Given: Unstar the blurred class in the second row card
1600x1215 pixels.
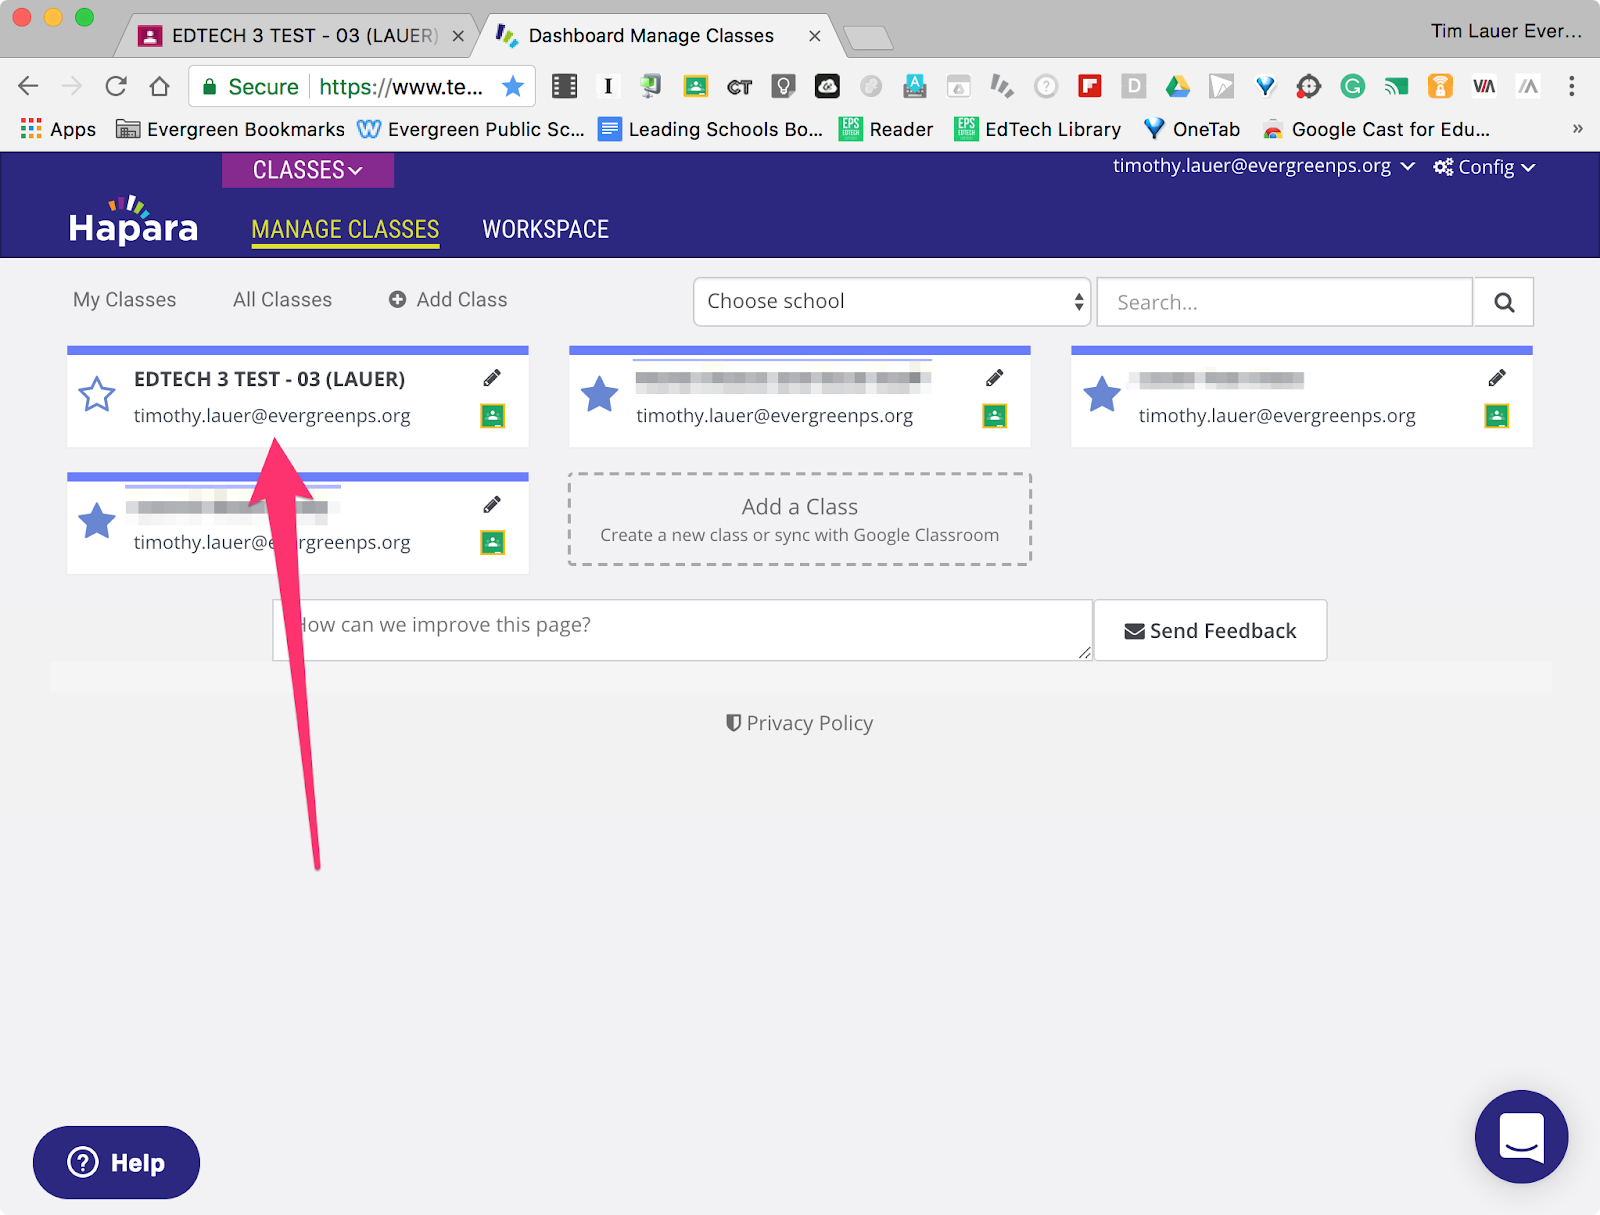Looking at the screenshot, I should pyautogui.click(x=97, y=521).
